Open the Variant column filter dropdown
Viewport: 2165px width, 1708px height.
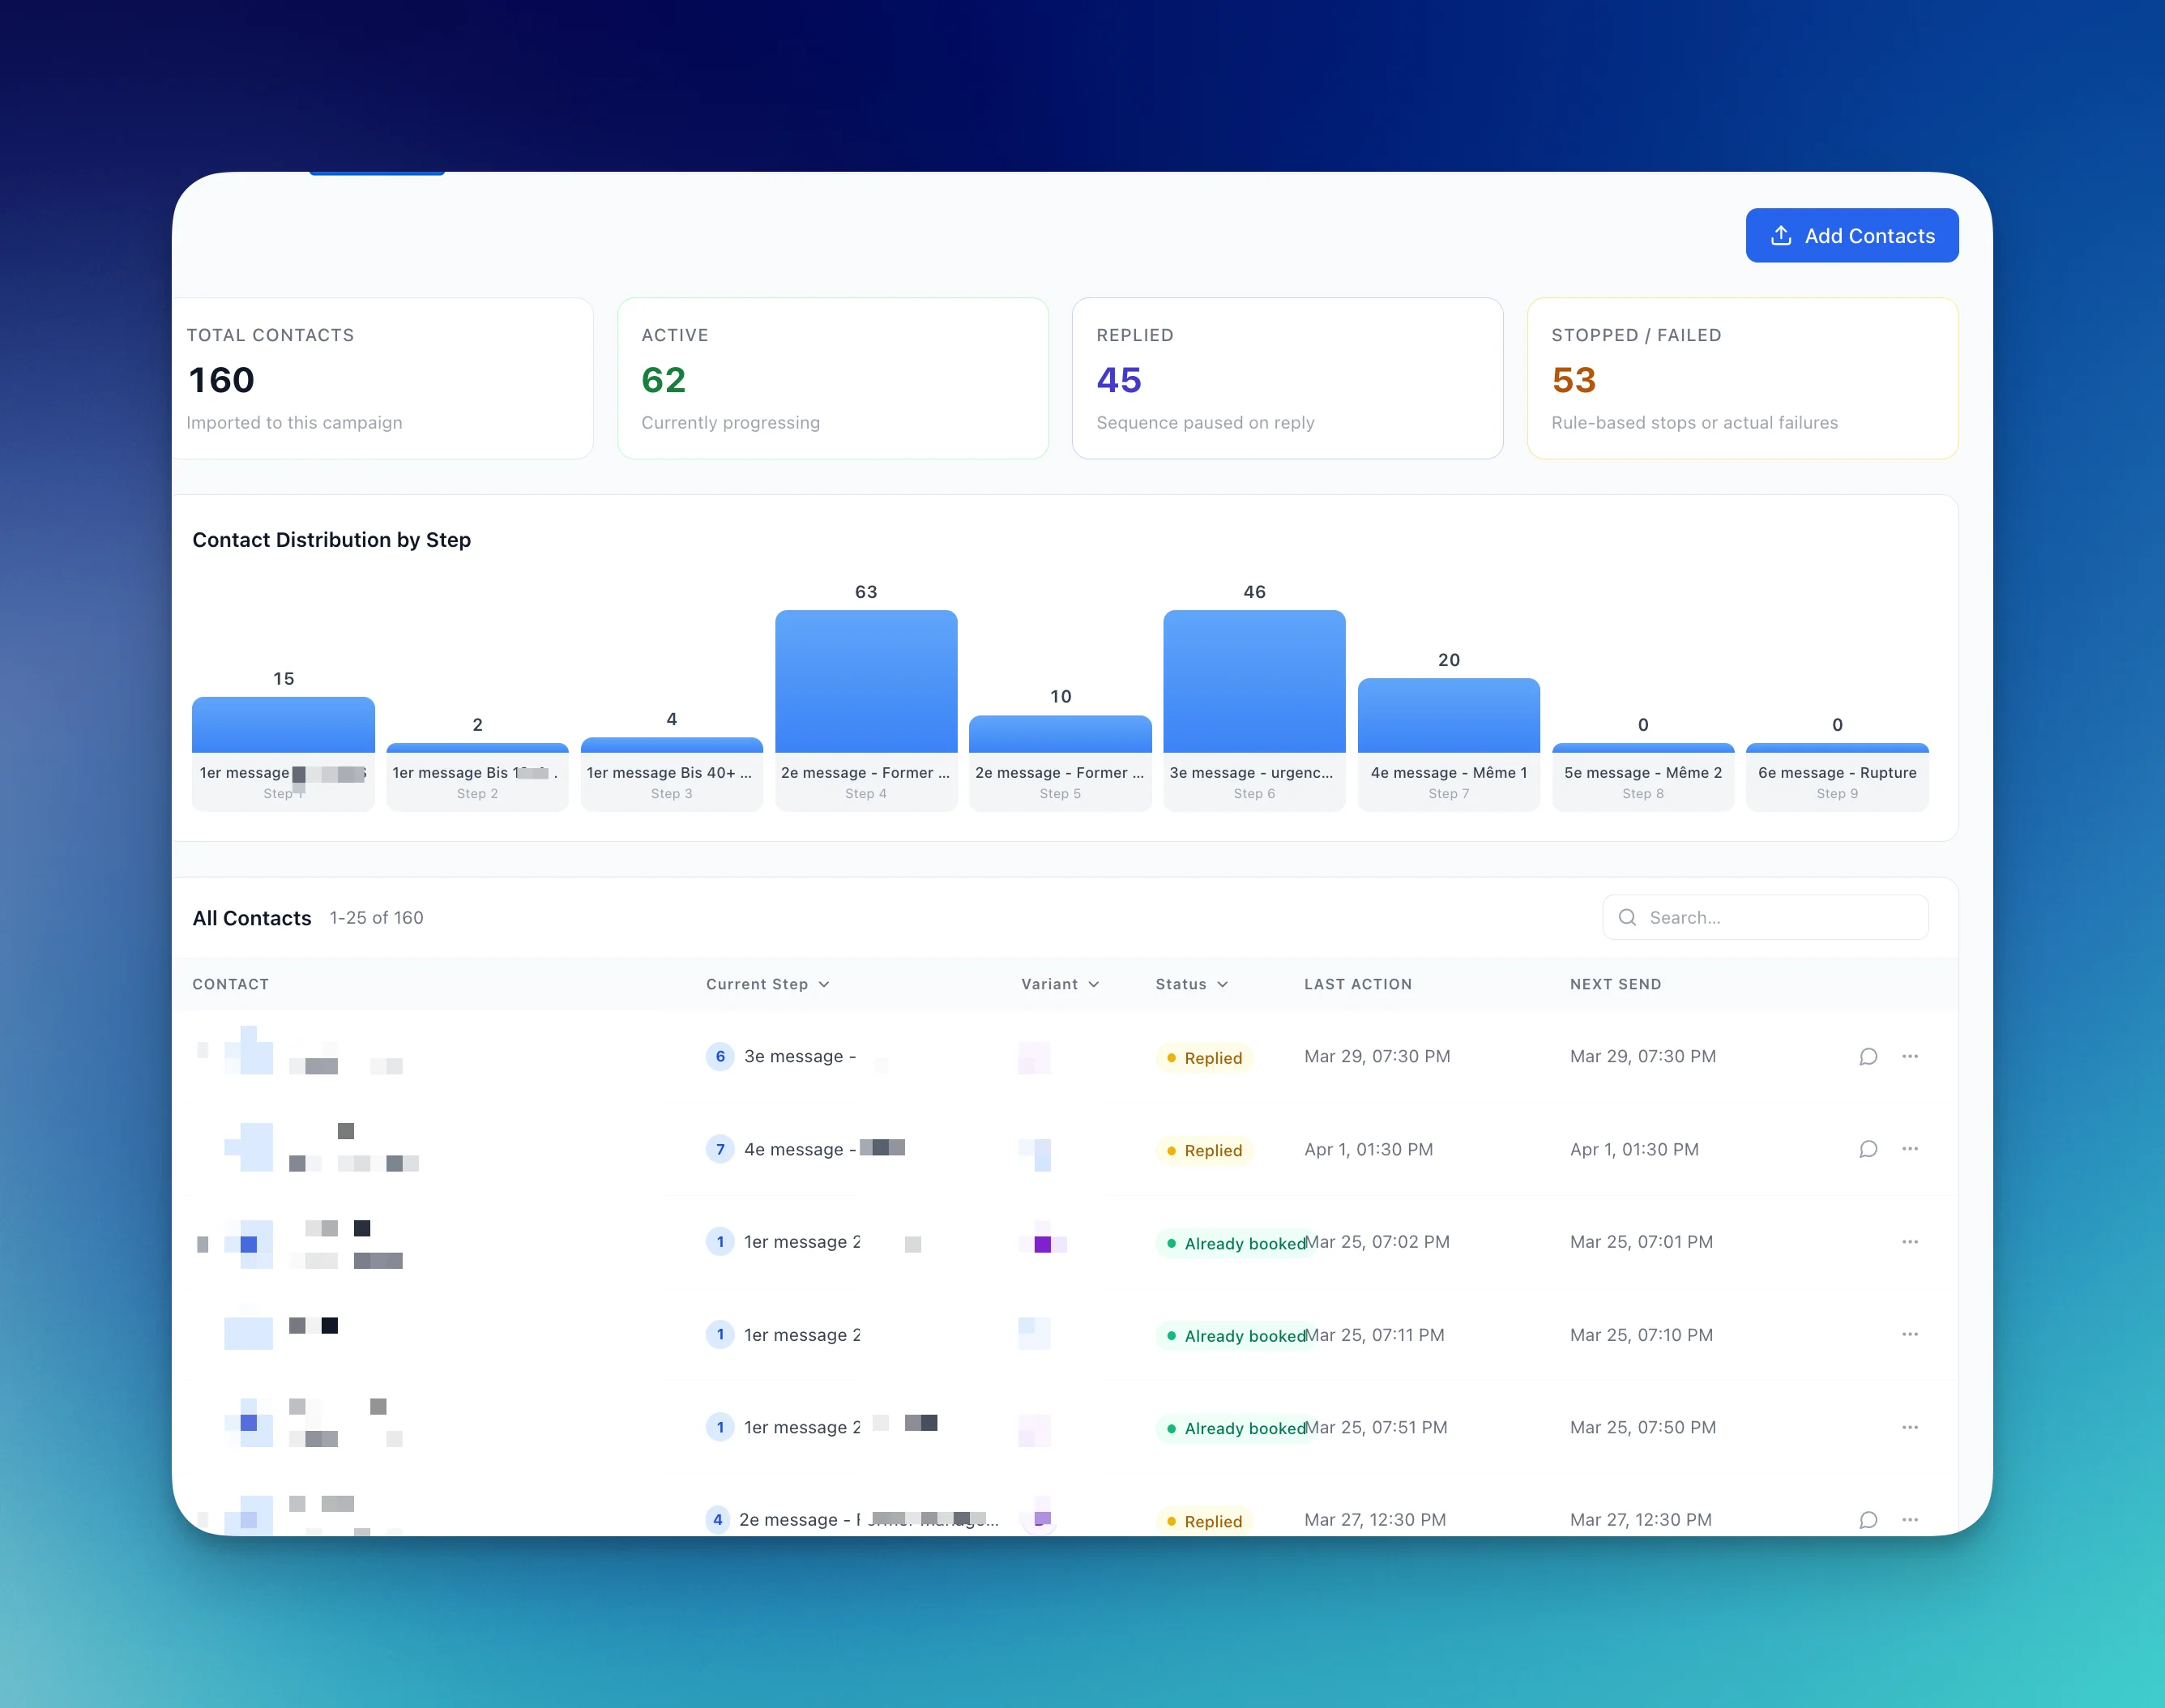pyautogui.click(x=1060, y=984)
